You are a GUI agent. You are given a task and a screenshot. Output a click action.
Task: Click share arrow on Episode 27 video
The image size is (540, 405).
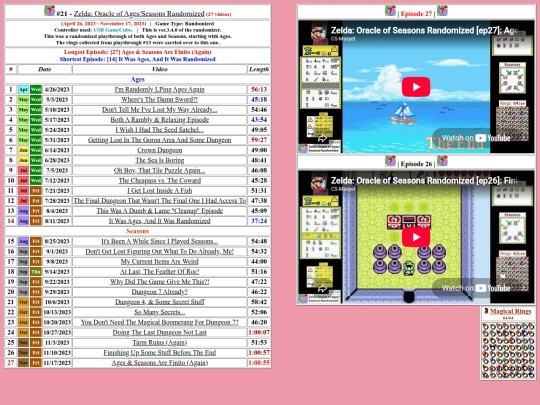pos(322,139)
